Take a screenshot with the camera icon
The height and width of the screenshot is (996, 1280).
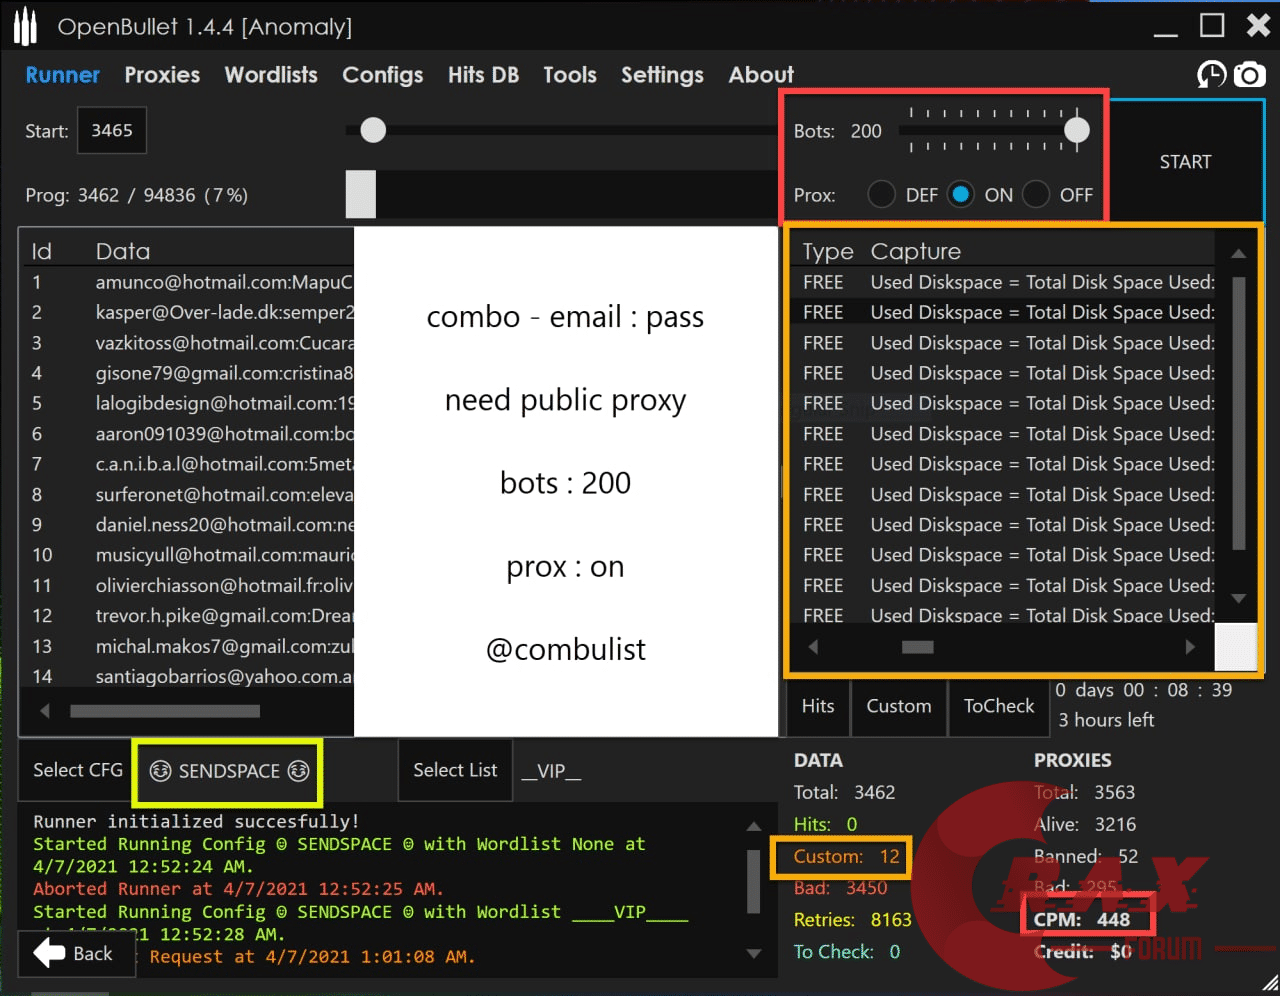1249,74
